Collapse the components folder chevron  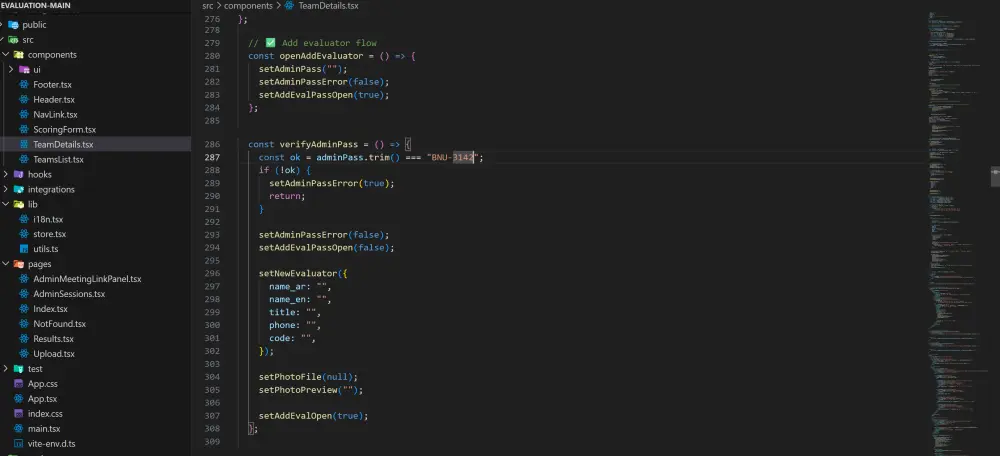pos(6,55)
